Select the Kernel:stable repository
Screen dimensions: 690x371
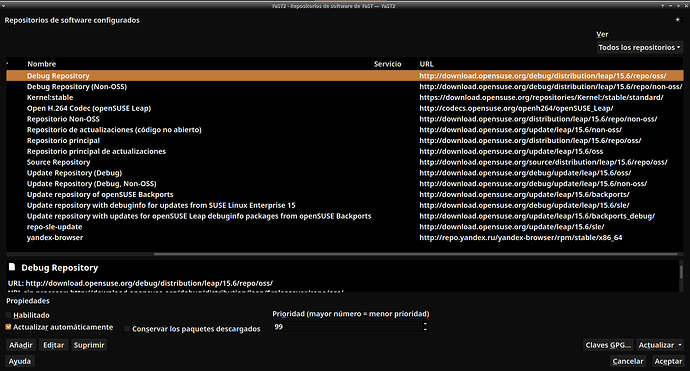pyautogui.click(x=345, y=97)
